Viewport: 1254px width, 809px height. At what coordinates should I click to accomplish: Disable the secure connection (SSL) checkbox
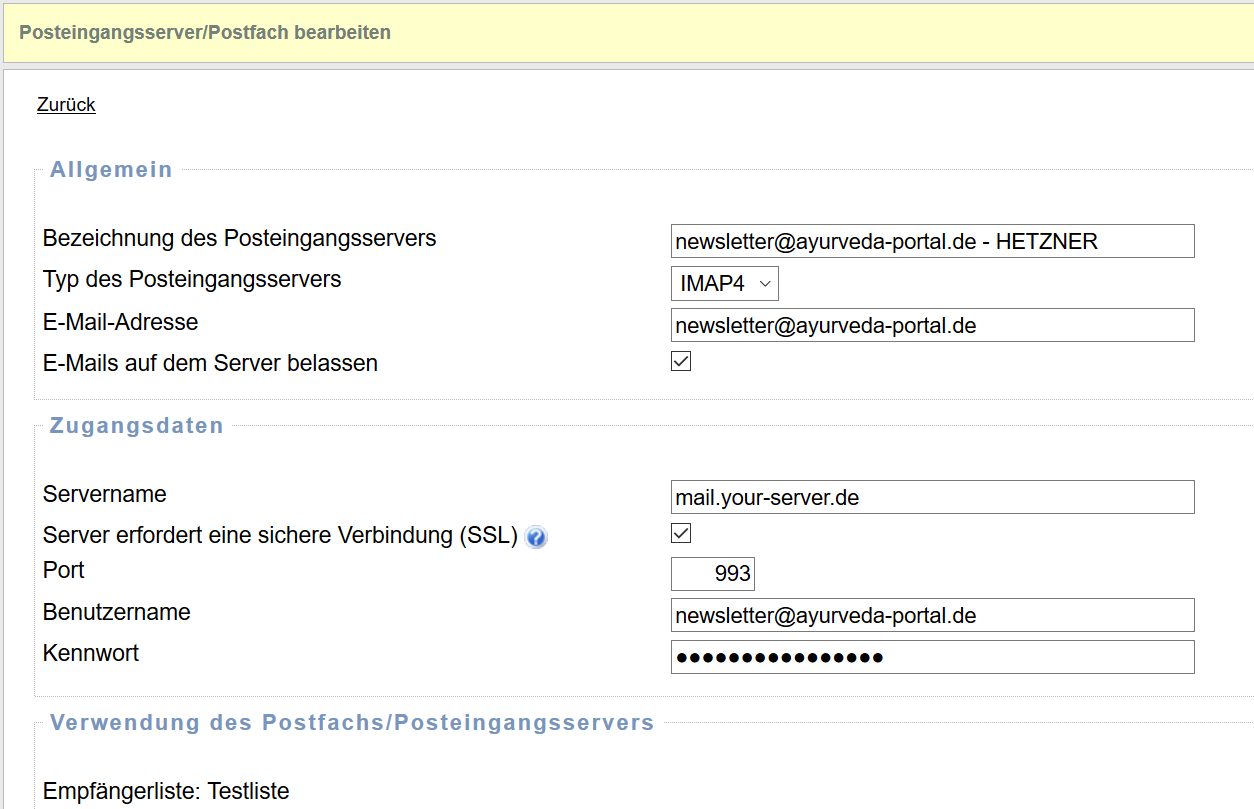681,533
